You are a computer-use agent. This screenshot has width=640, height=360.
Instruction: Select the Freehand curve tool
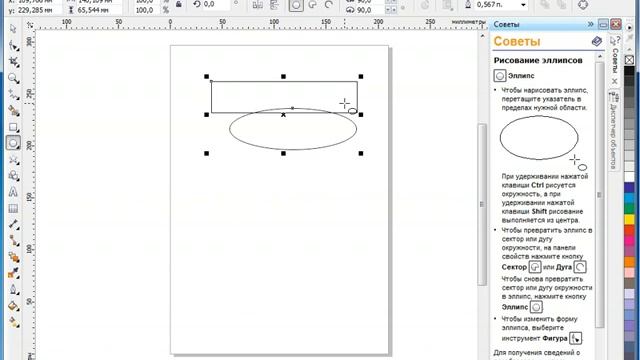point(13,94)
